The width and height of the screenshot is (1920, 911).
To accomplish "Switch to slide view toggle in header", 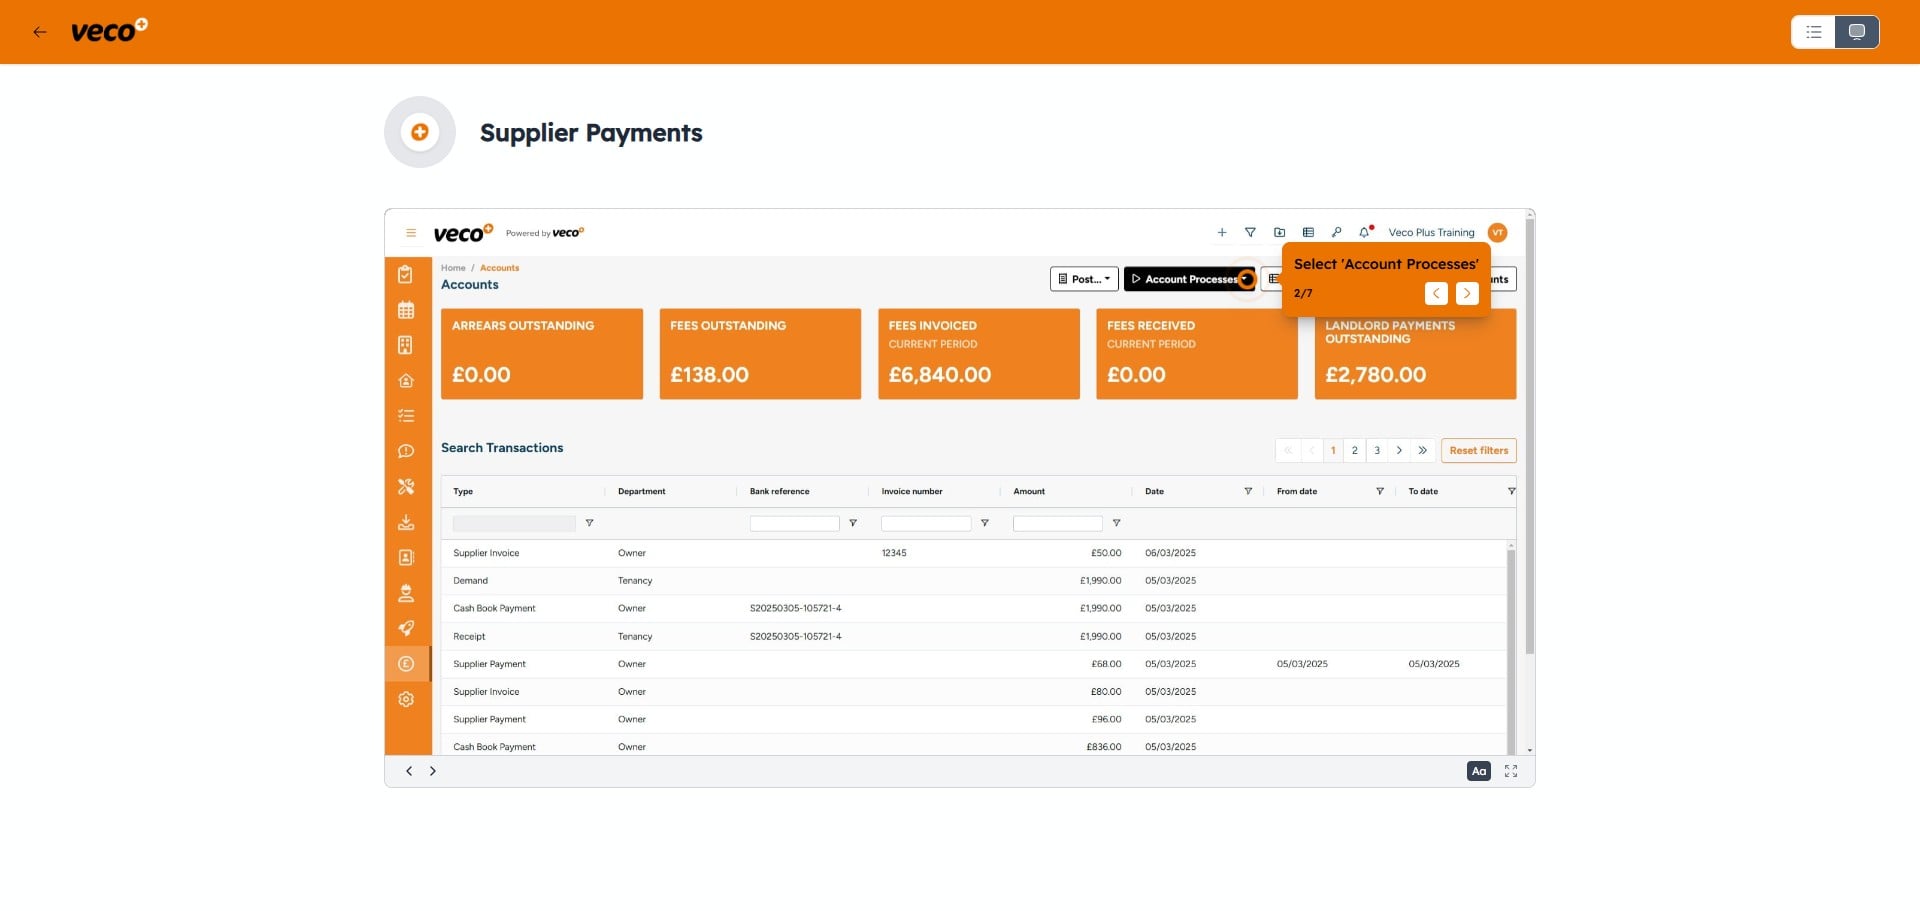I will tap(1856, 32).
